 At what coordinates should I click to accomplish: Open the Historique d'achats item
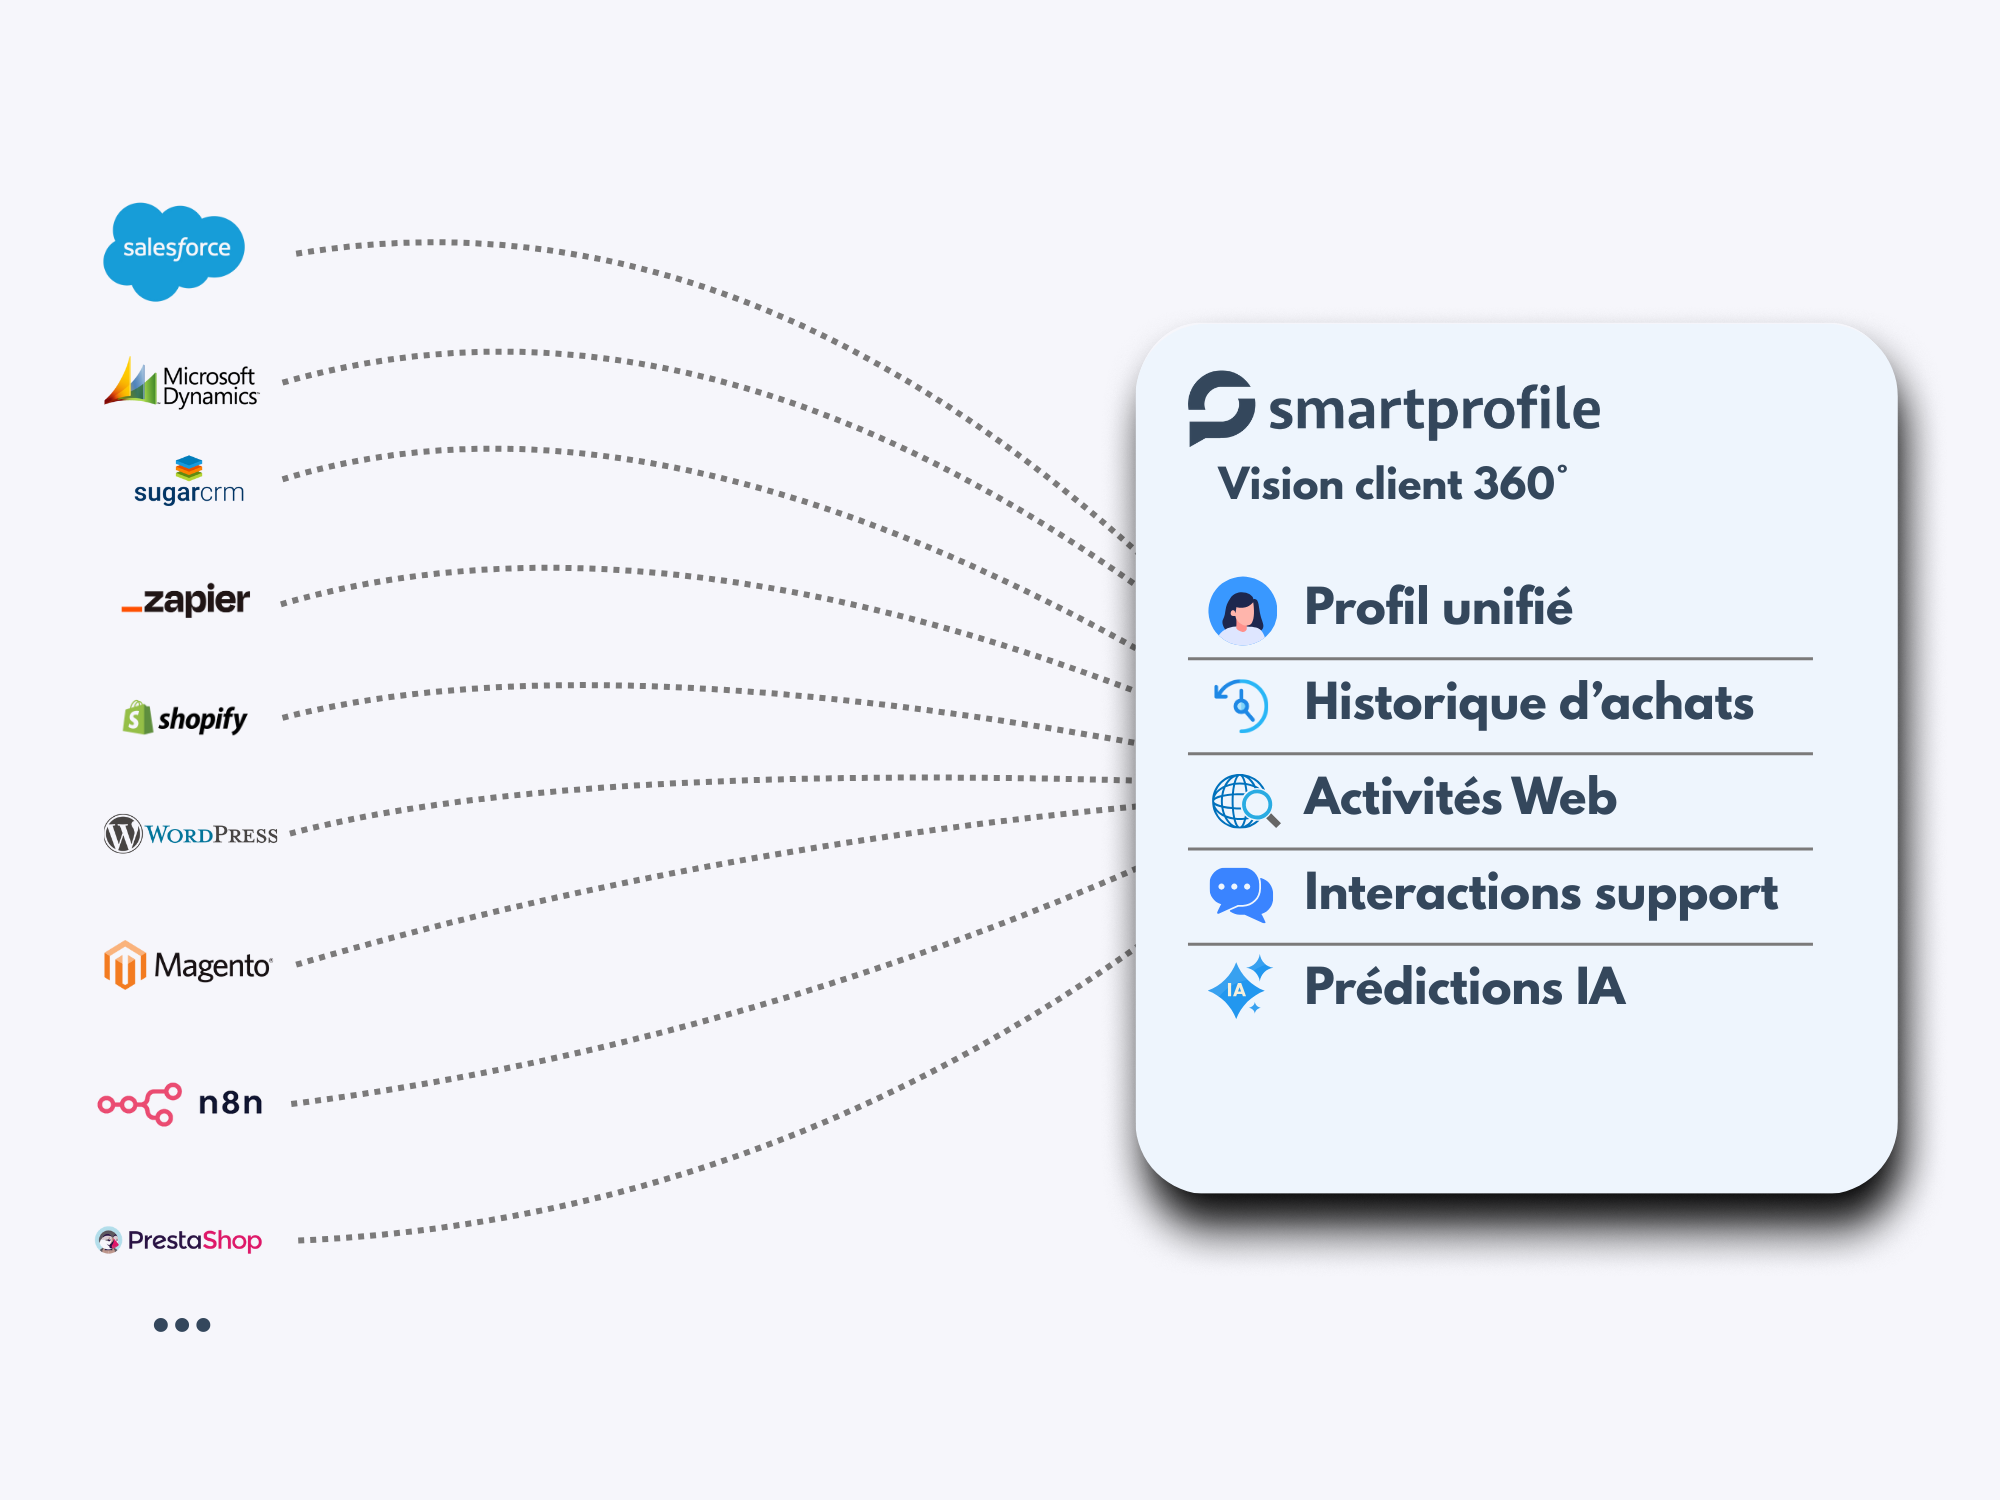pos(1528,702)
